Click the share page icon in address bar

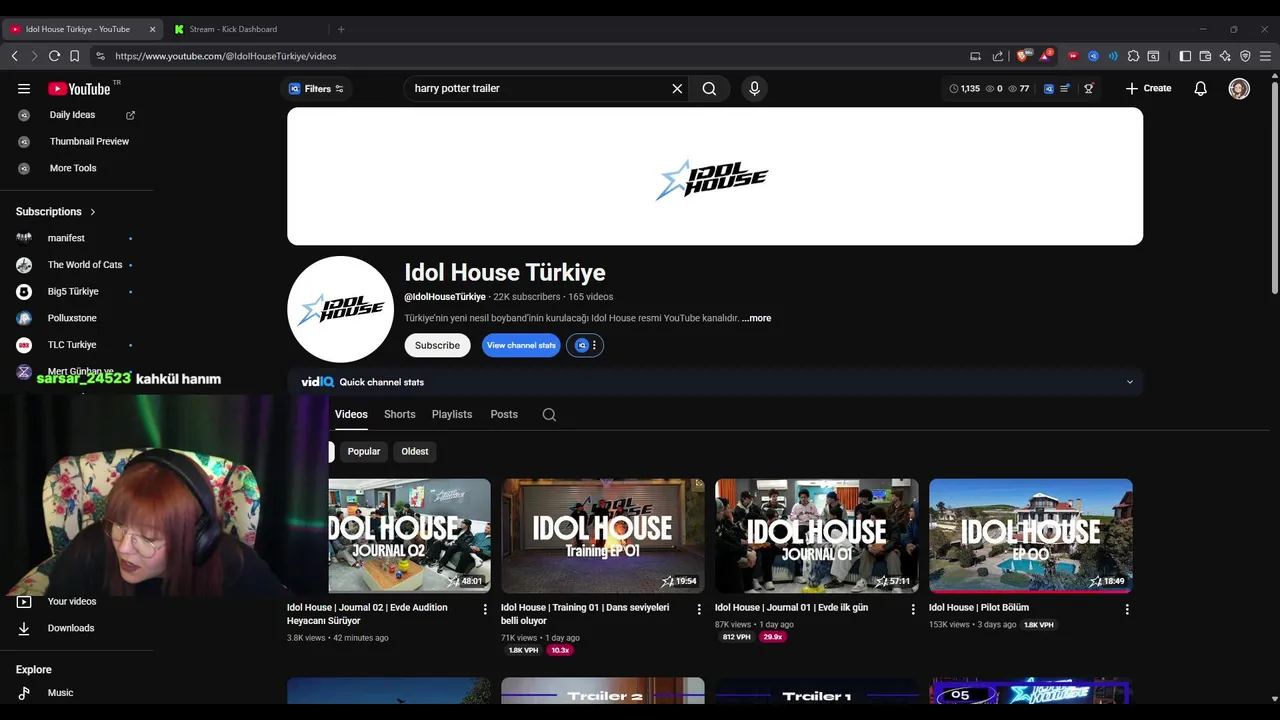click(x=998, y=56)
